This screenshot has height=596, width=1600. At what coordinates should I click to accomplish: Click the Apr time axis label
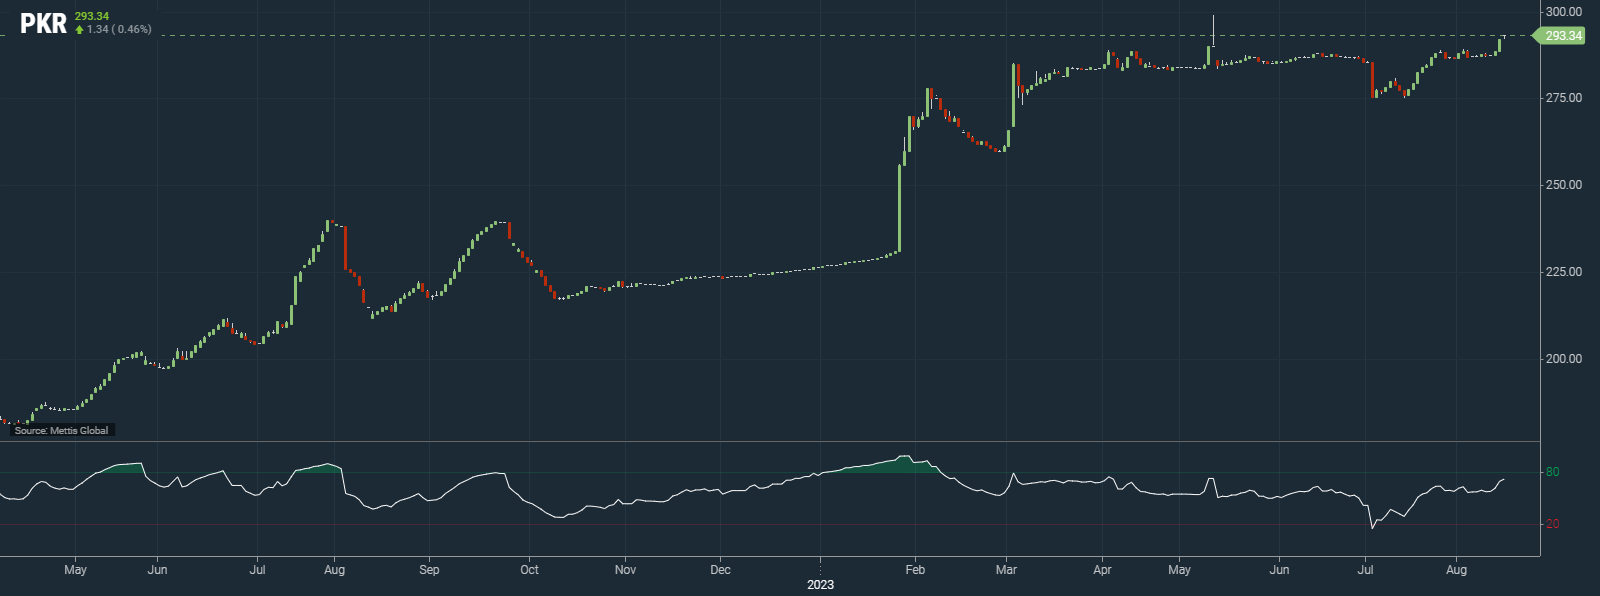1102,570
